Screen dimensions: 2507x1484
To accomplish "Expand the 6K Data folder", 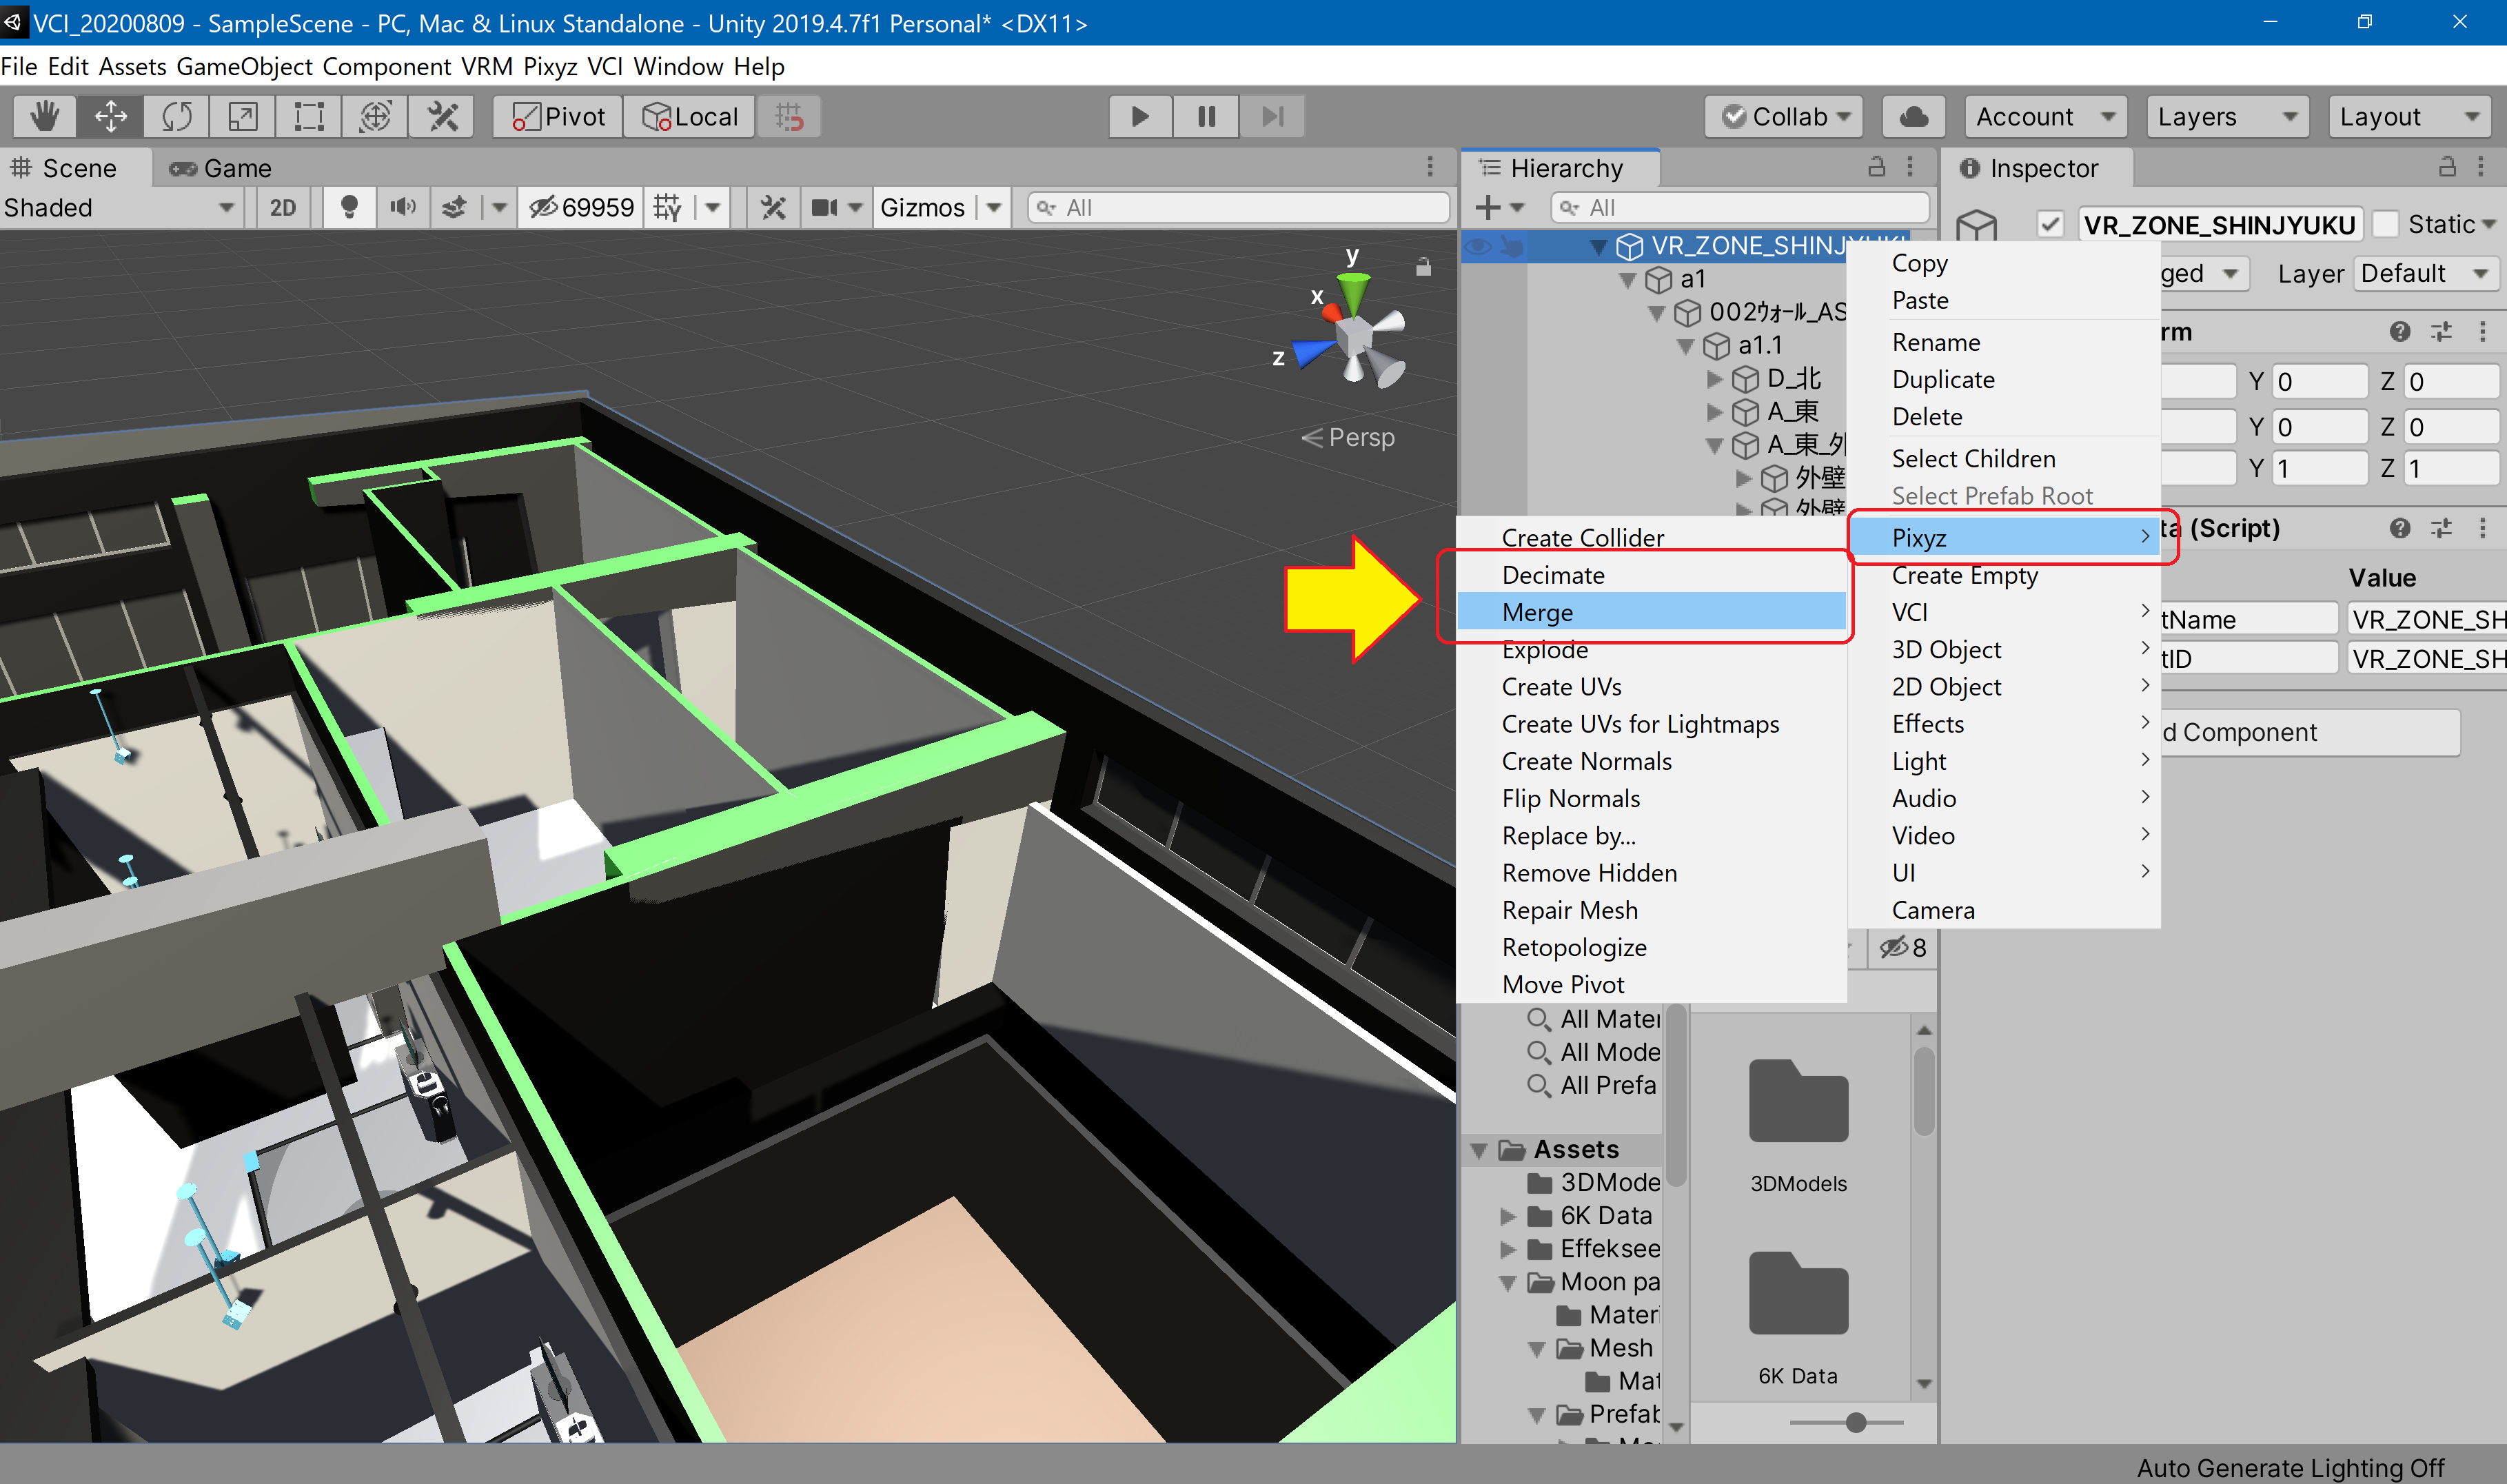I will coord(1507,1216).
